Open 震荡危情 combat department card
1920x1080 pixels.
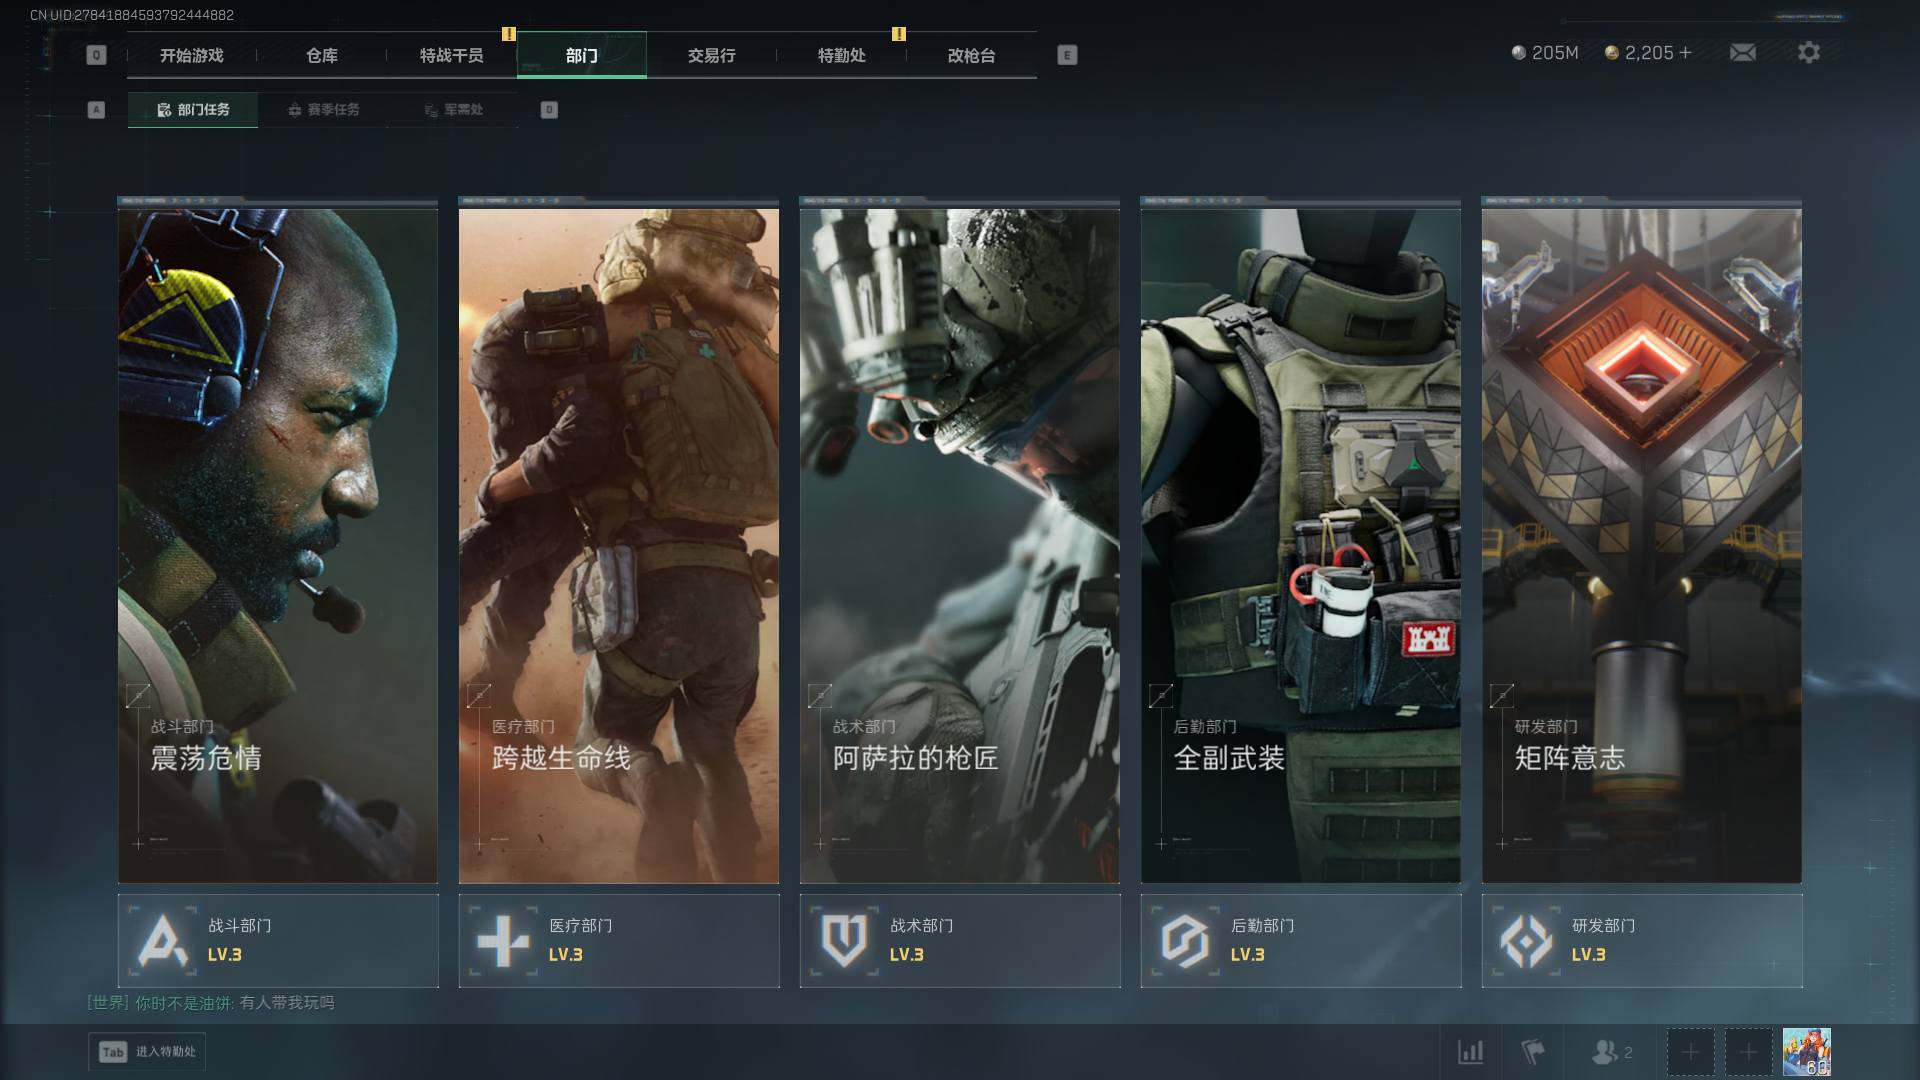pos(278,545)
